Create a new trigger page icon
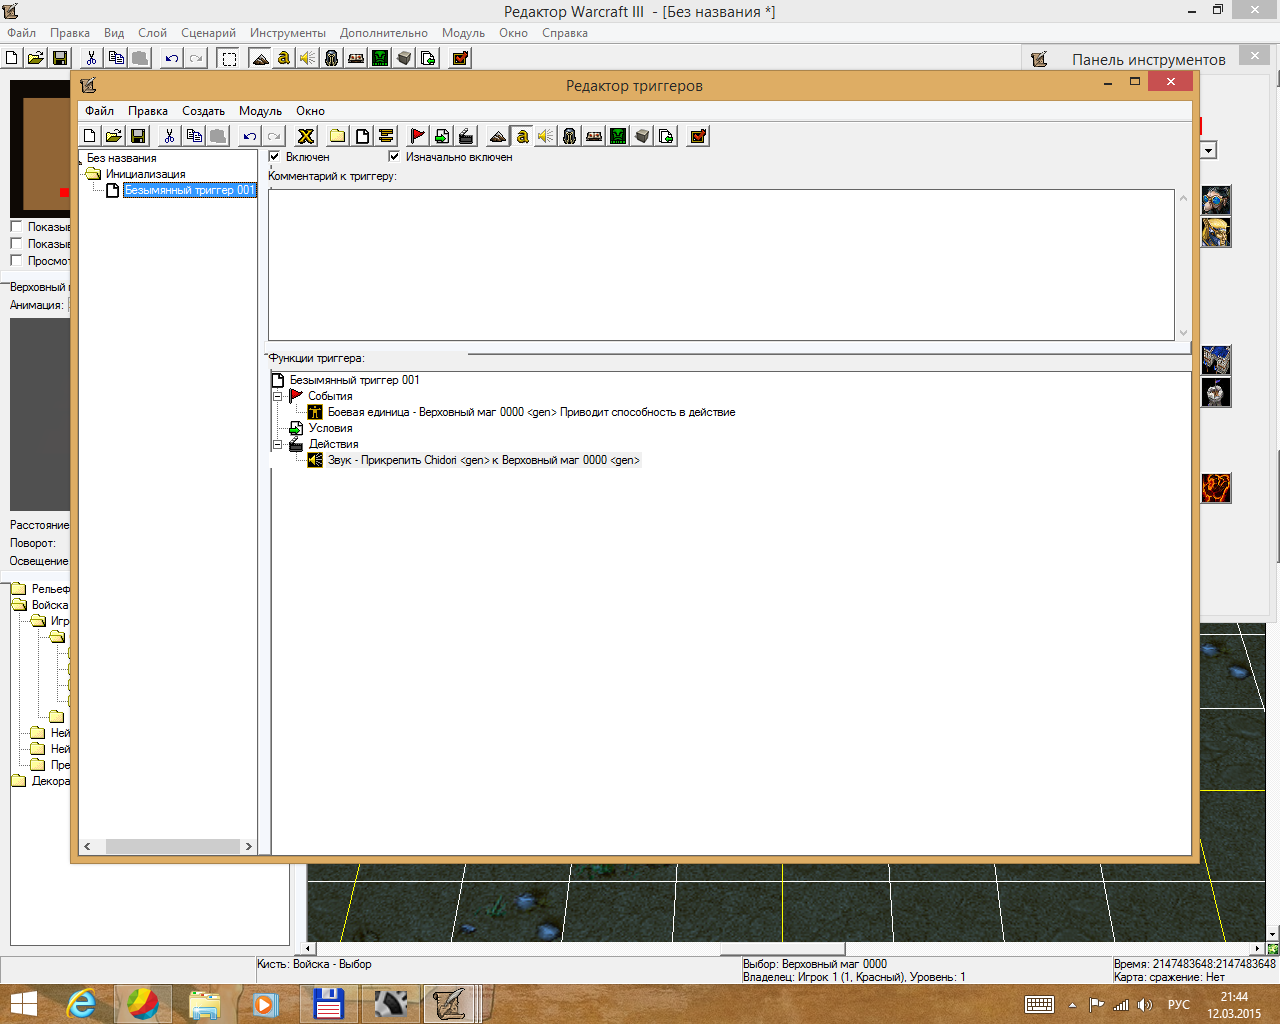This screenshot has width=1280, height=1024. click(362, 136)
